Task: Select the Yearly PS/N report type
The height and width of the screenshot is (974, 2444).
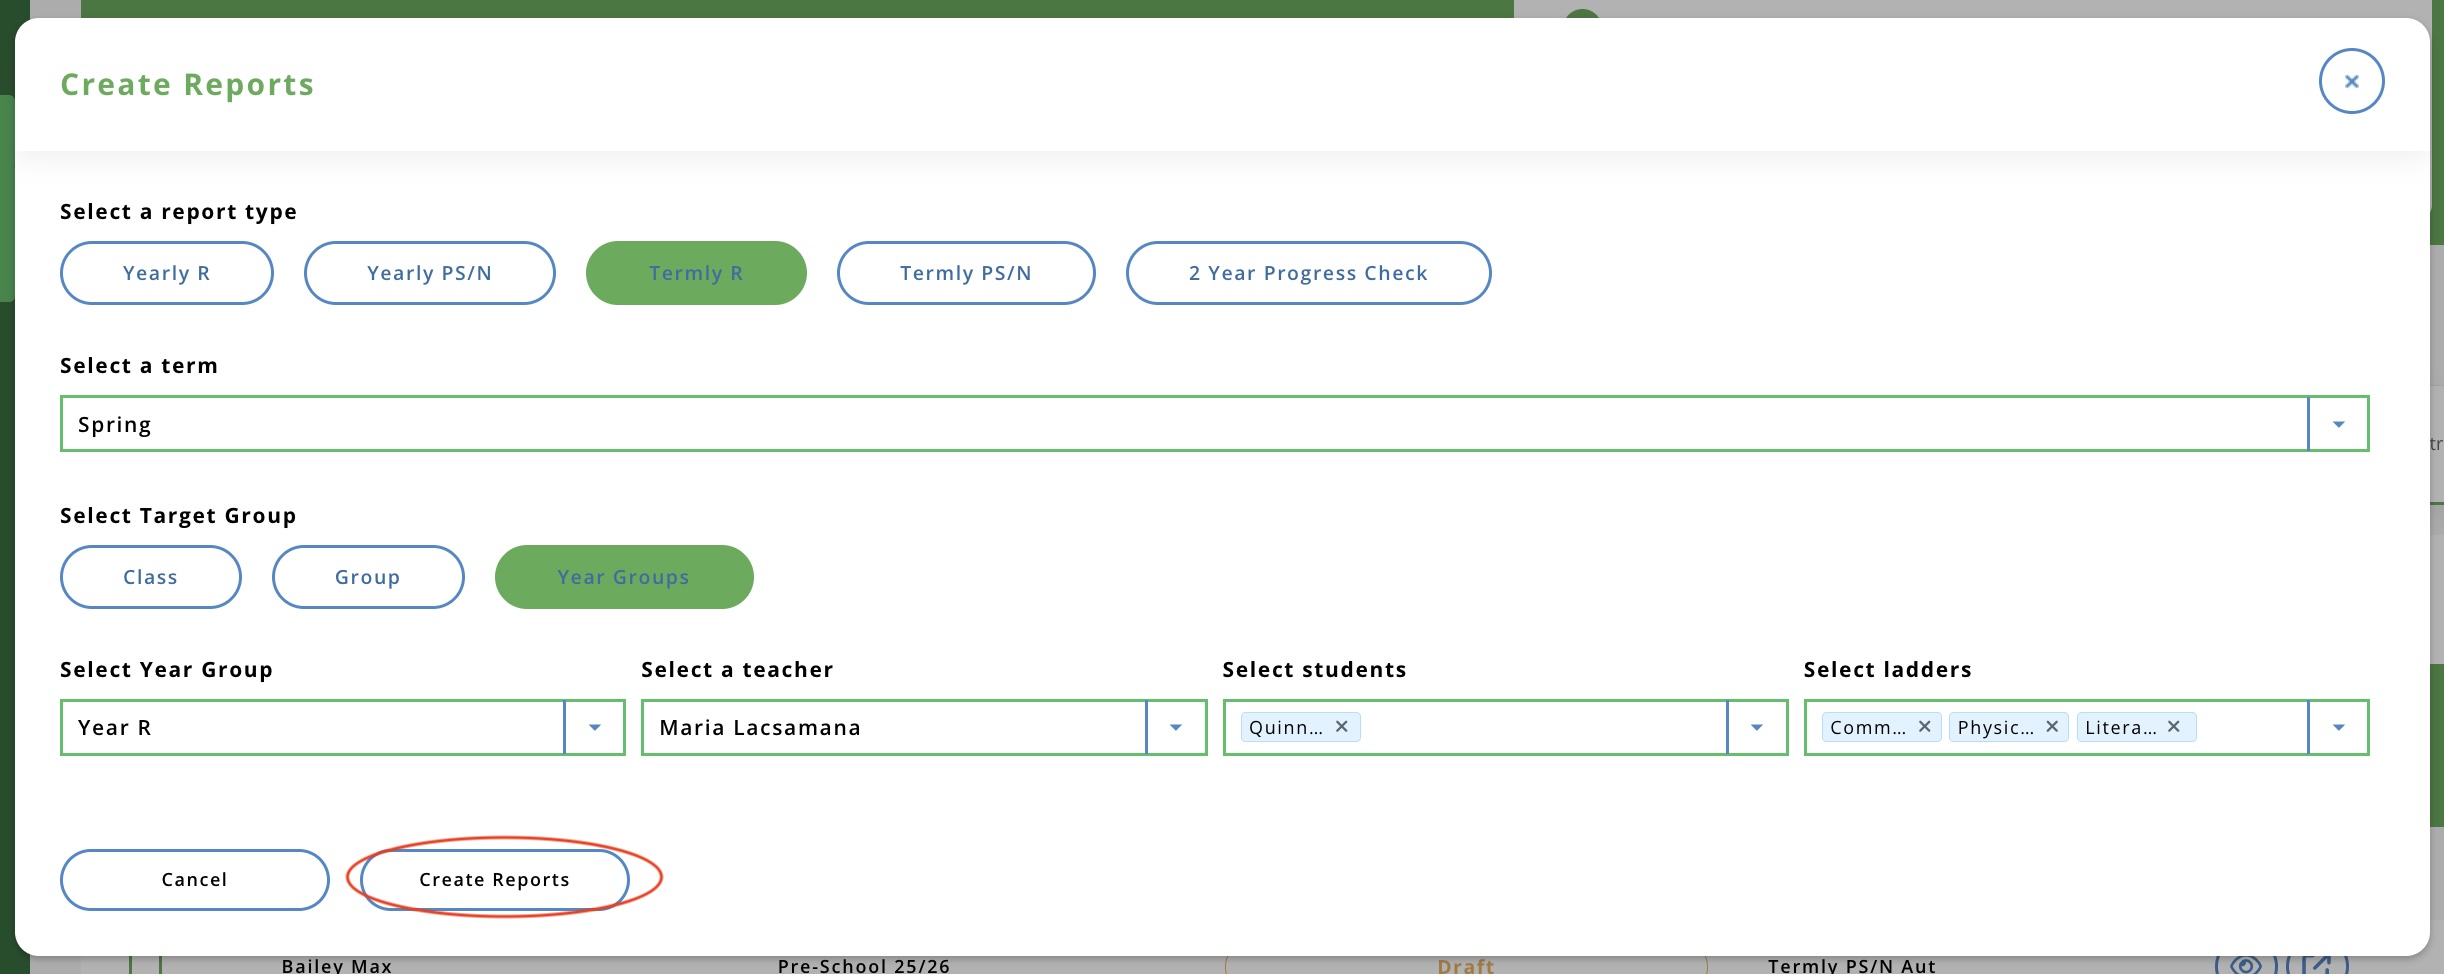Action: point(429,273)
